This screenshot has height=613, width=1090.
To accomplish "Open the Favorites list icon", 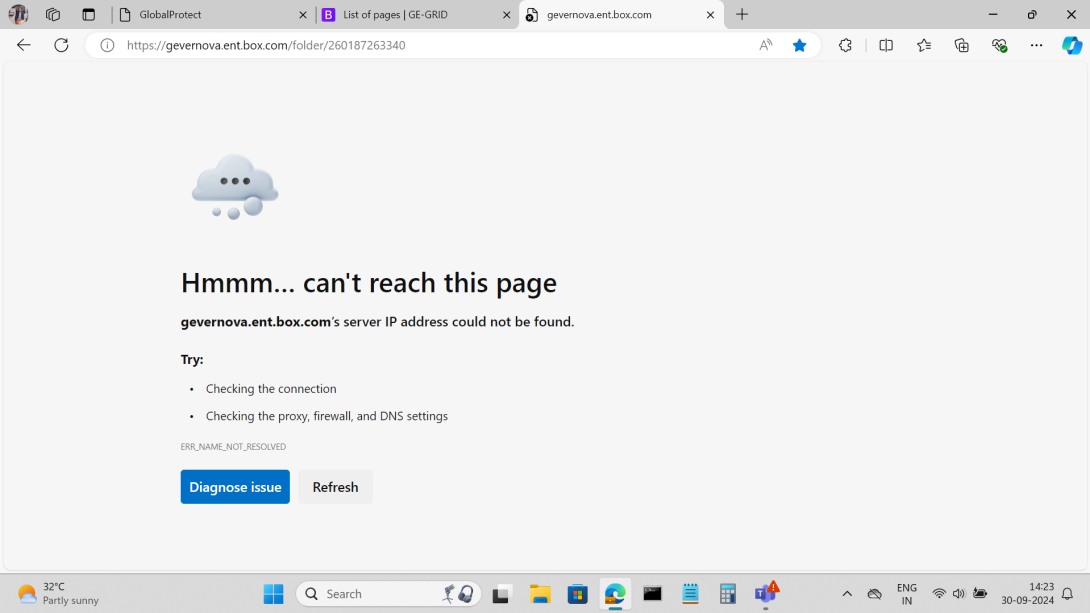I will point(924,45).
